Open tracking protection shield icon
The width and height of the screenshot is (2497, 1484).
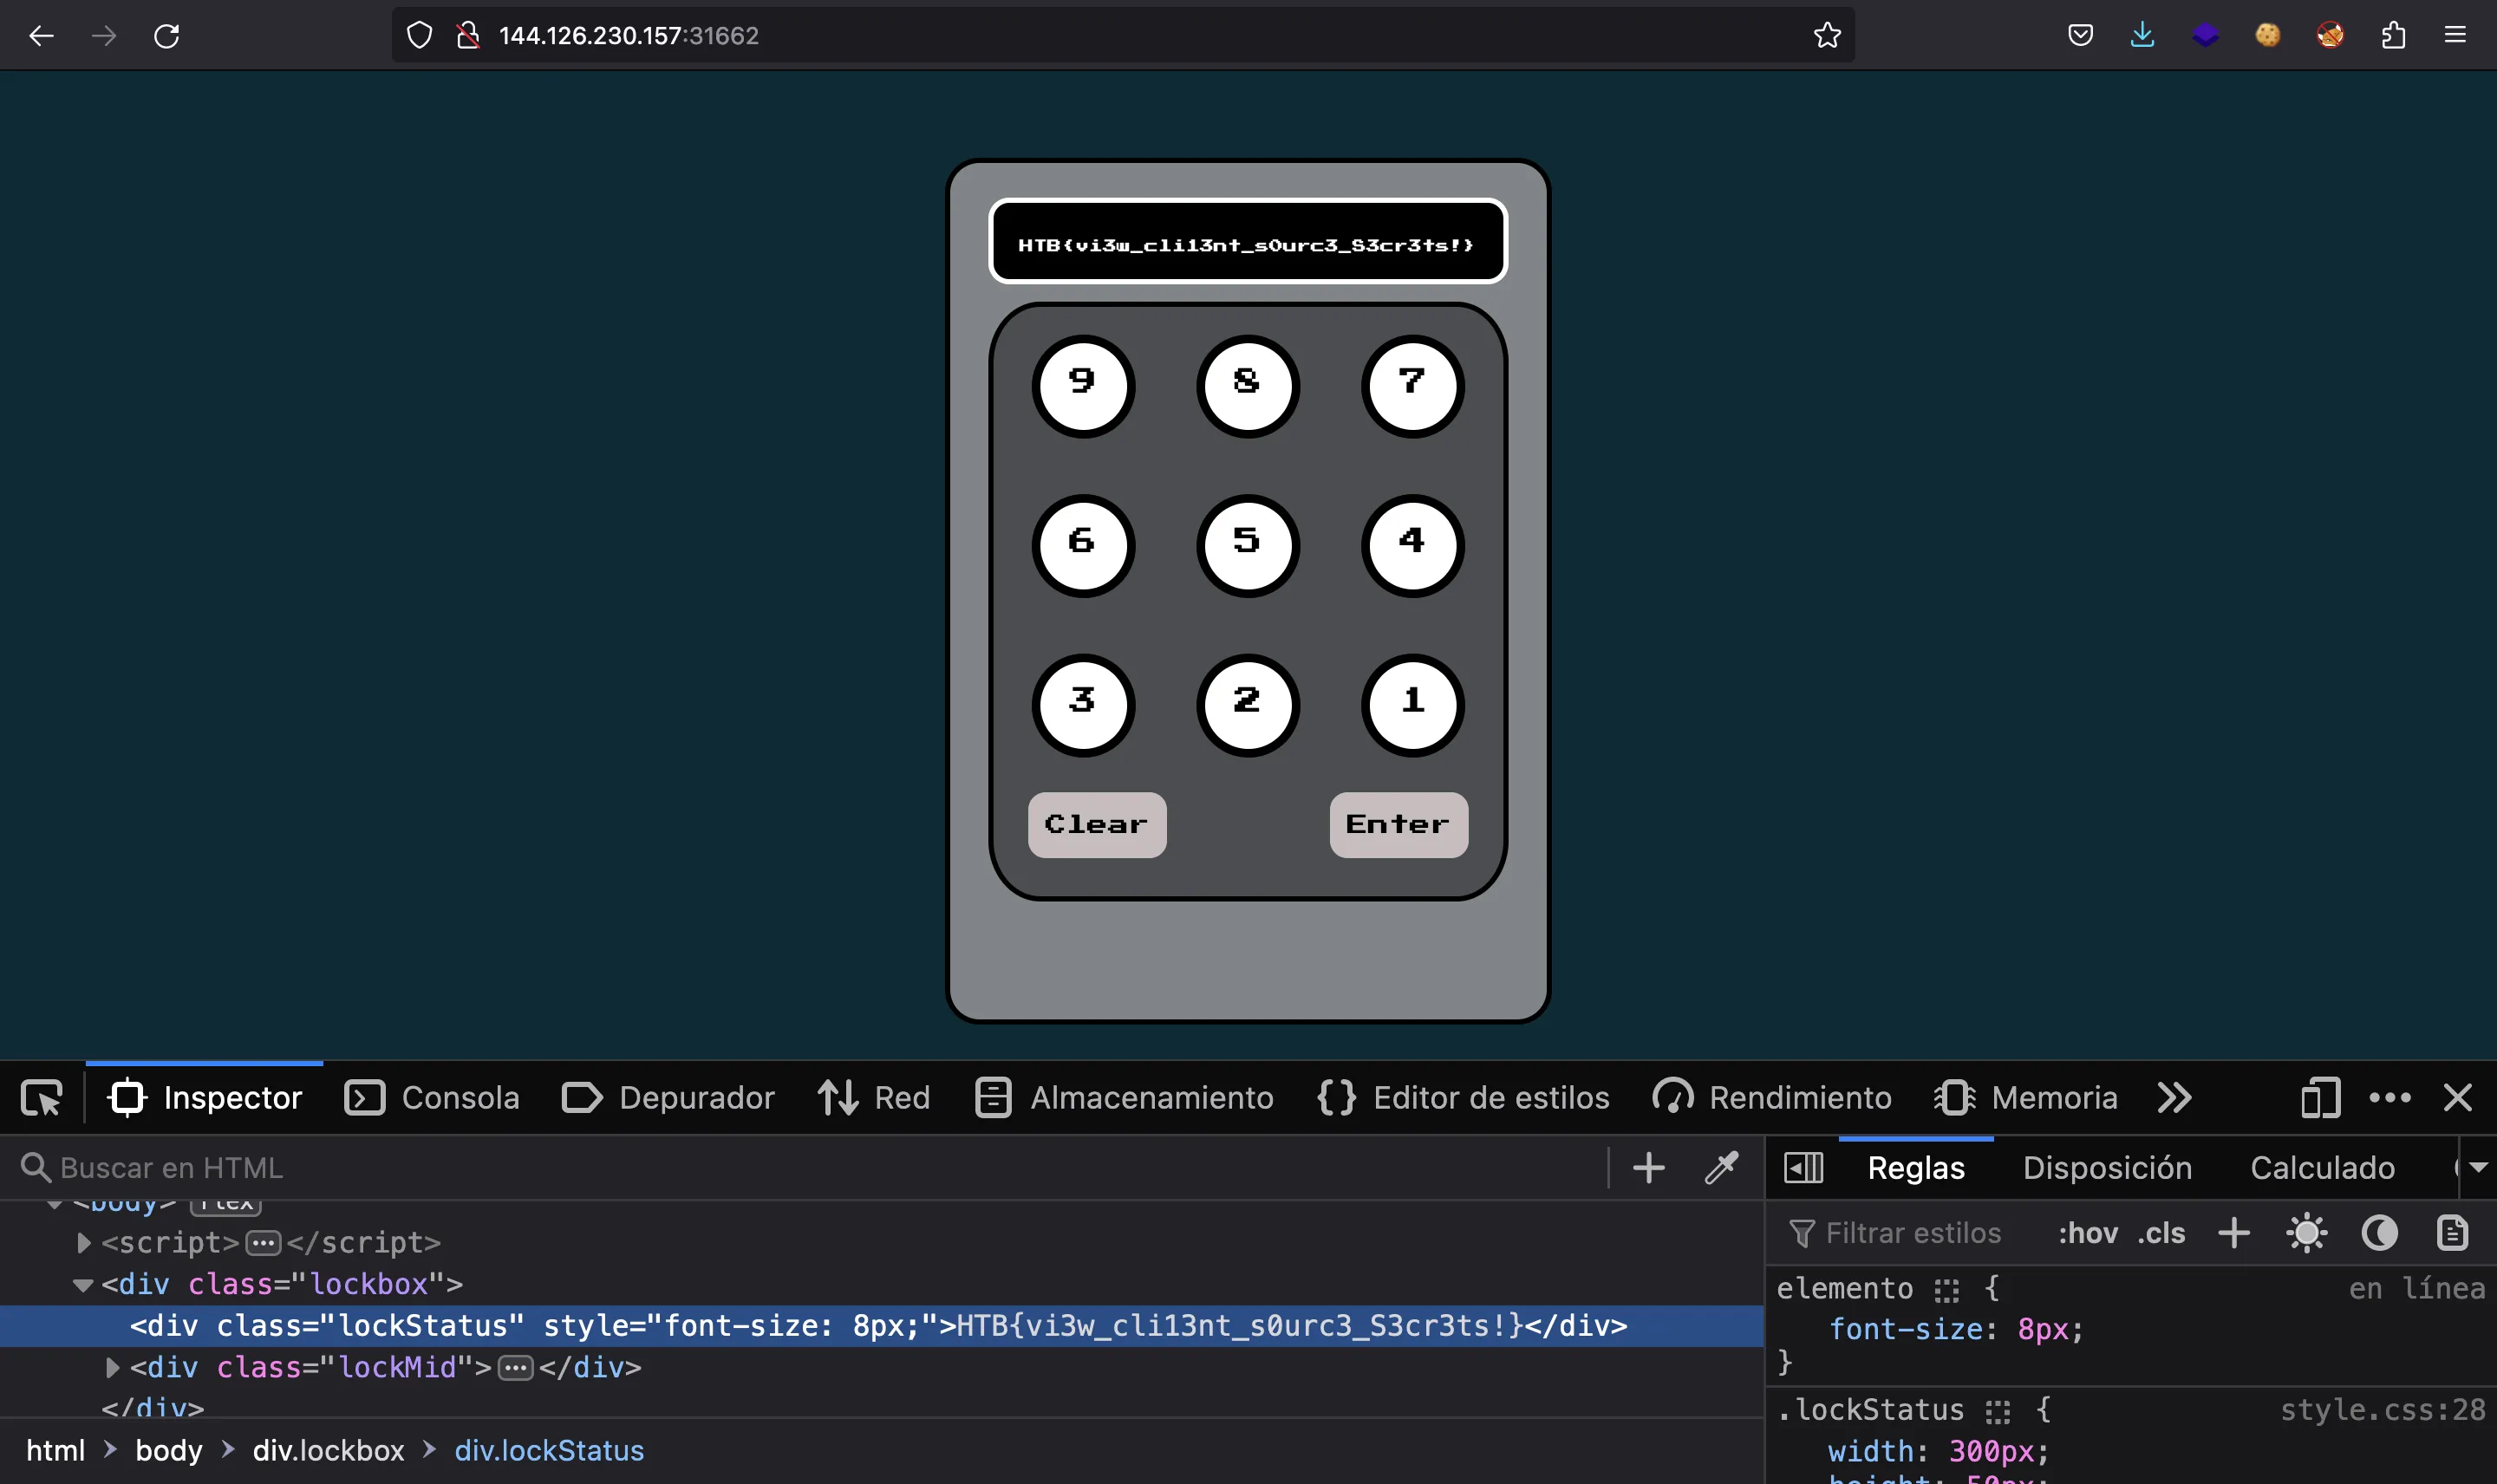coord(419,36)
